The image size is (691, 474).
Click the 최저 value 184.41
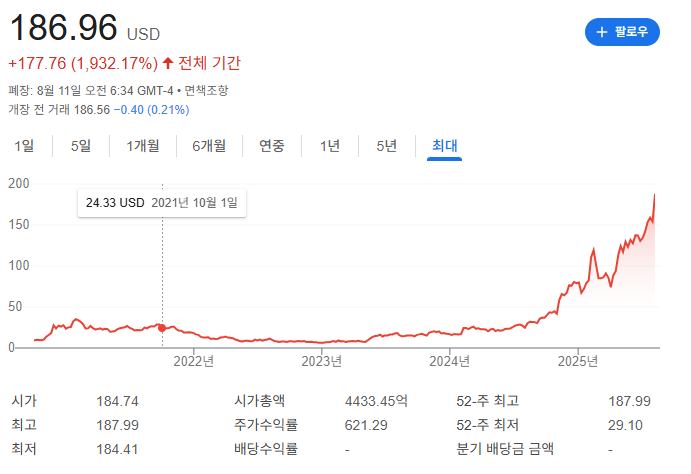point(117,449)
